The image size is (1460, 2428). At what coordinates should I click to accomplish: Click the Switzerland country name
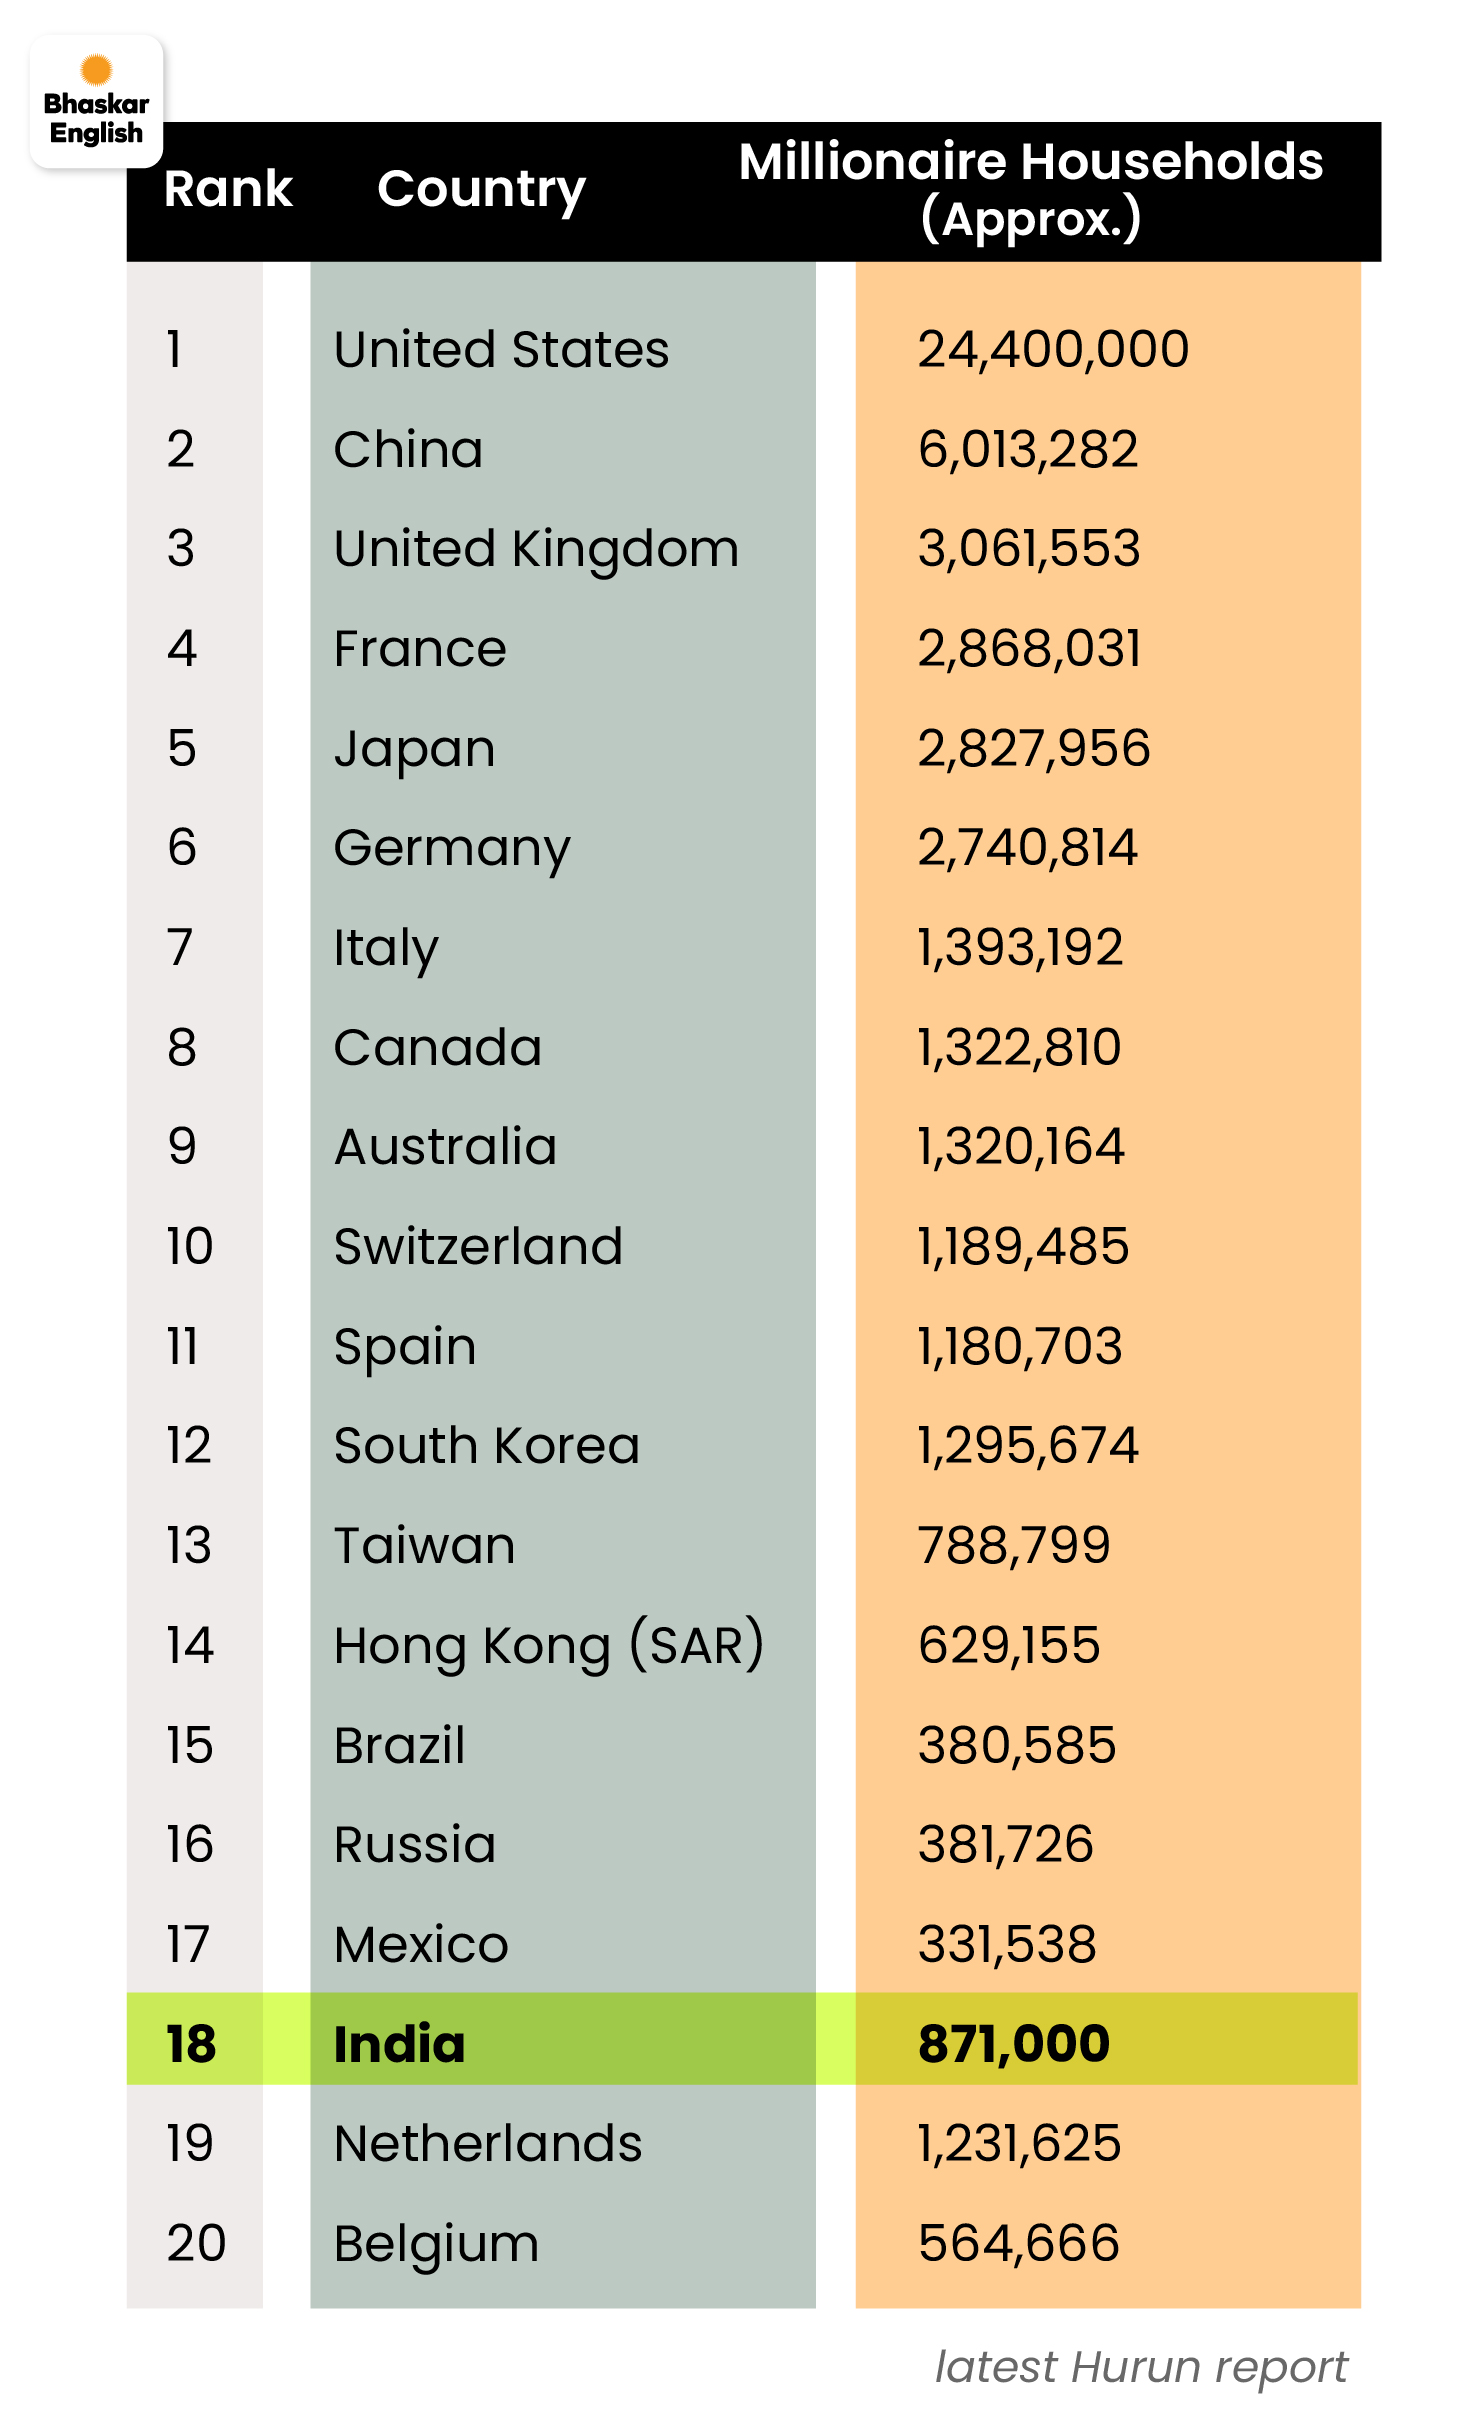pyautogui.click(x=478, y=1247)
